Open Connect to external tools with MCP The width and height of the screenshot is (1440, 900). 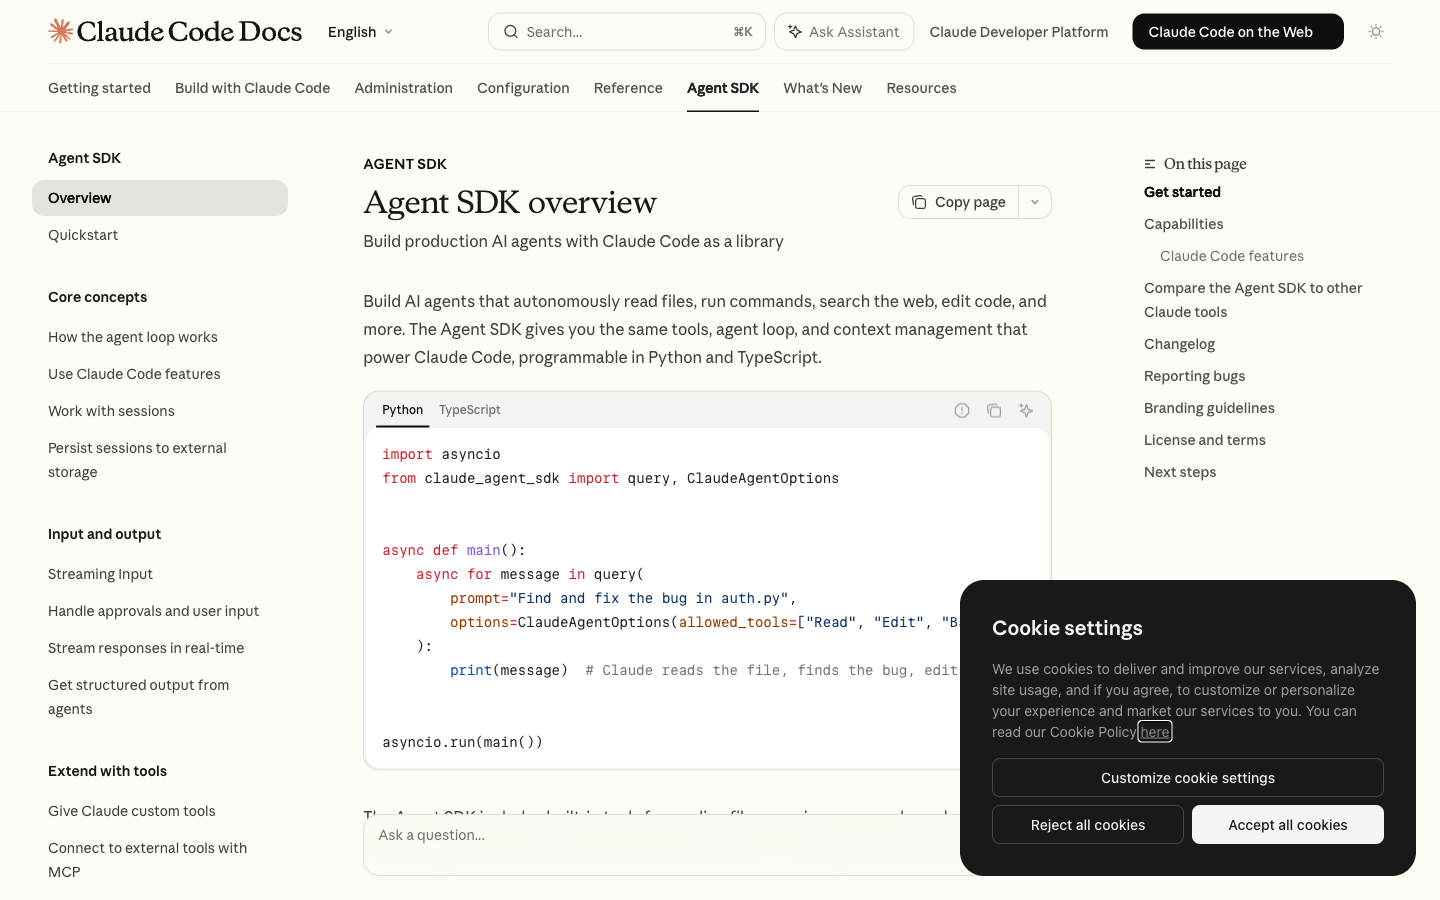pyautogui.click(x=147, y=860)
